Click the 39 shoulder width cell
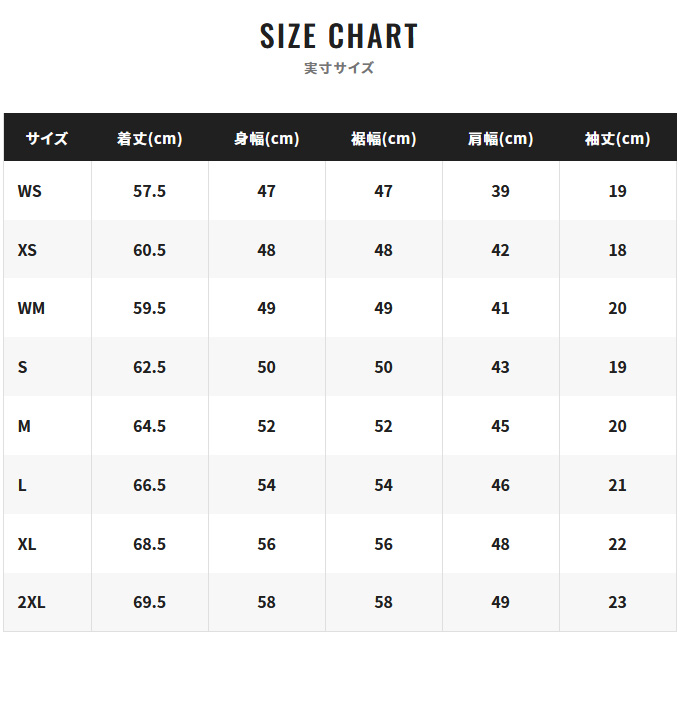The width and height of the screenshot is (680, 713). (x=500, y=191)
